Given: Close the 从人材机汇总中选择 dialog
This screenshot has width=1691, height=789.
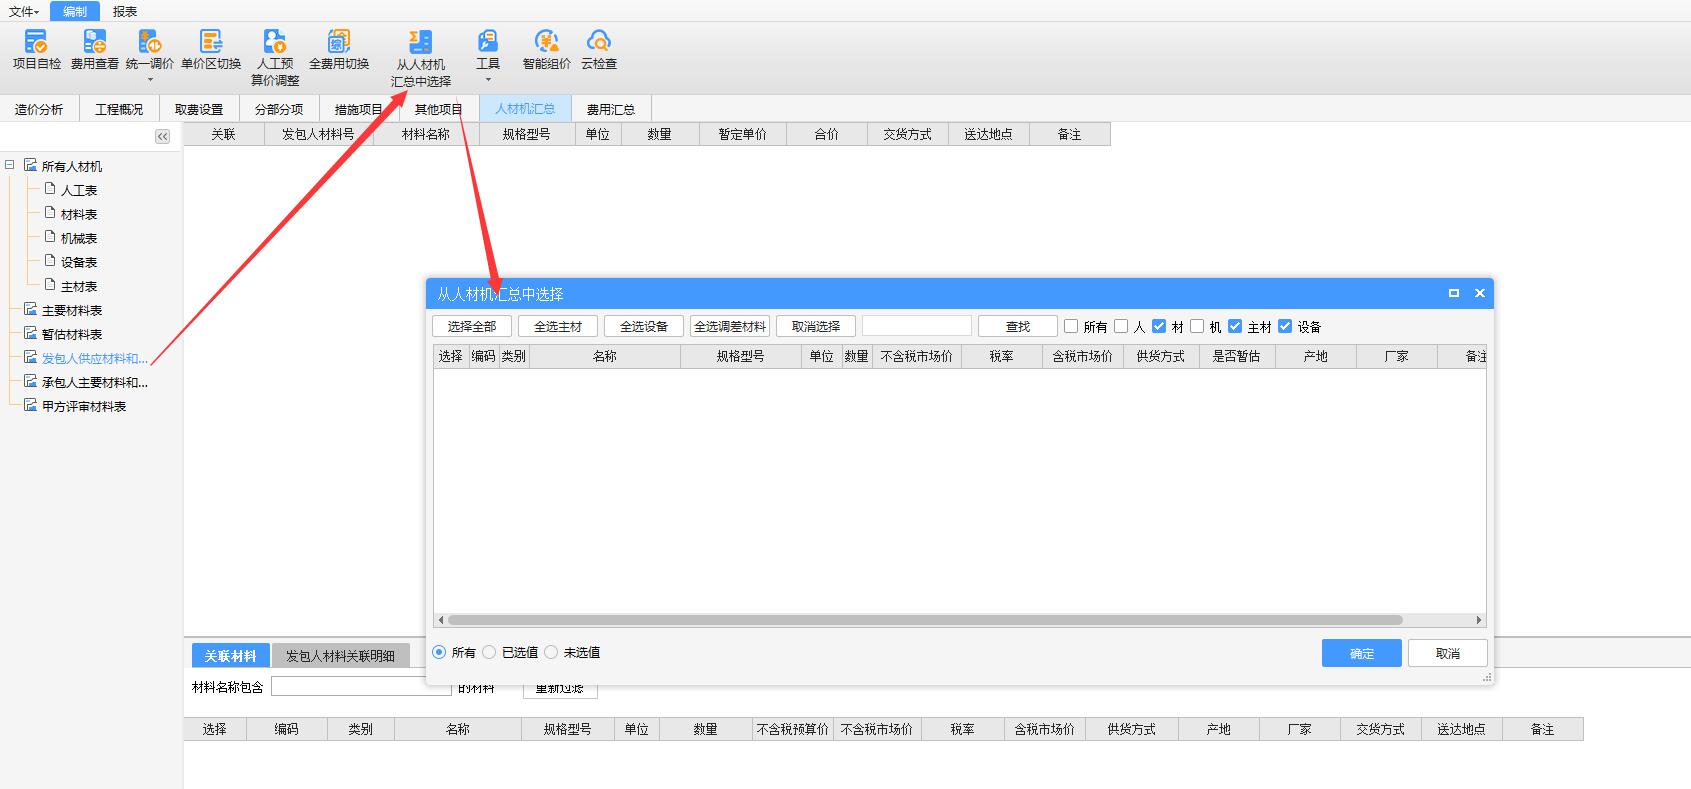Looking at the screenshot, I should pos(1479,293).
